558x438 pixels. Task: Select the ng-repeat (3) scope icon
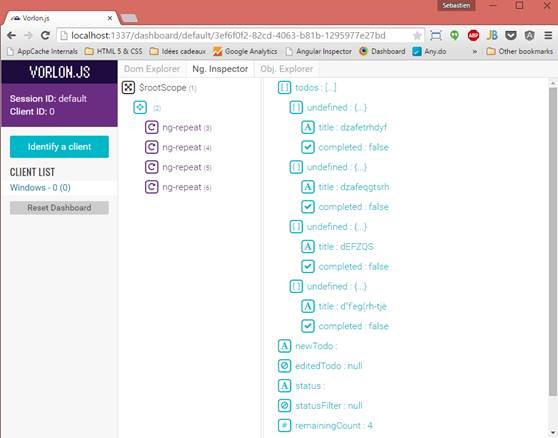tap(152, 127)
